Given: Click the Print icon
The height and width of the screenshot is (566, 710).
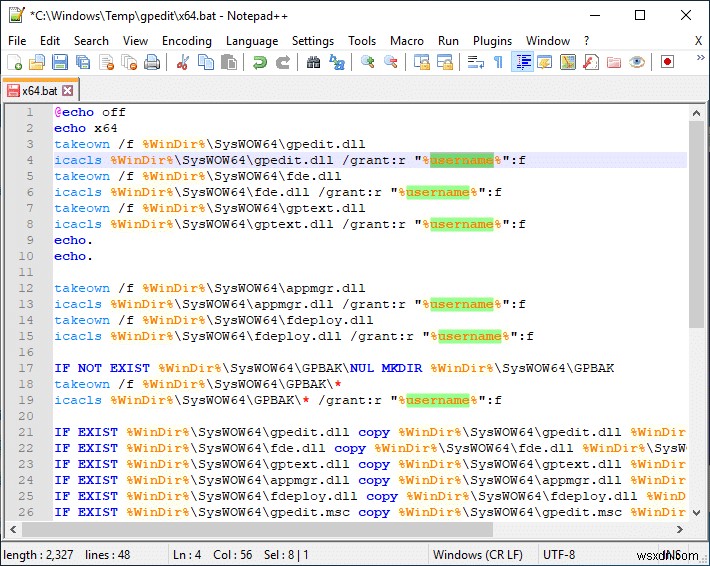Looking at the screenshot, I should click(x=152, y=62).
